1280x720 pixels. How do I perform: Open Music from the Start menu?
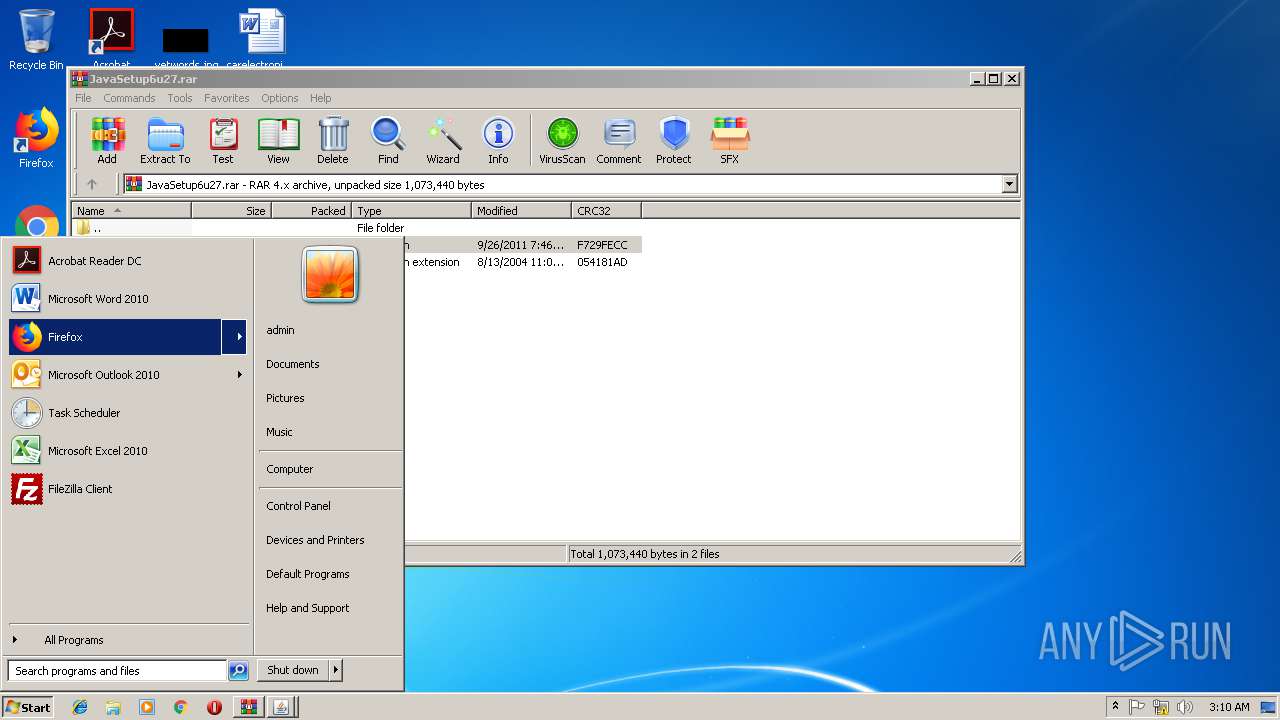pos(279,432)
